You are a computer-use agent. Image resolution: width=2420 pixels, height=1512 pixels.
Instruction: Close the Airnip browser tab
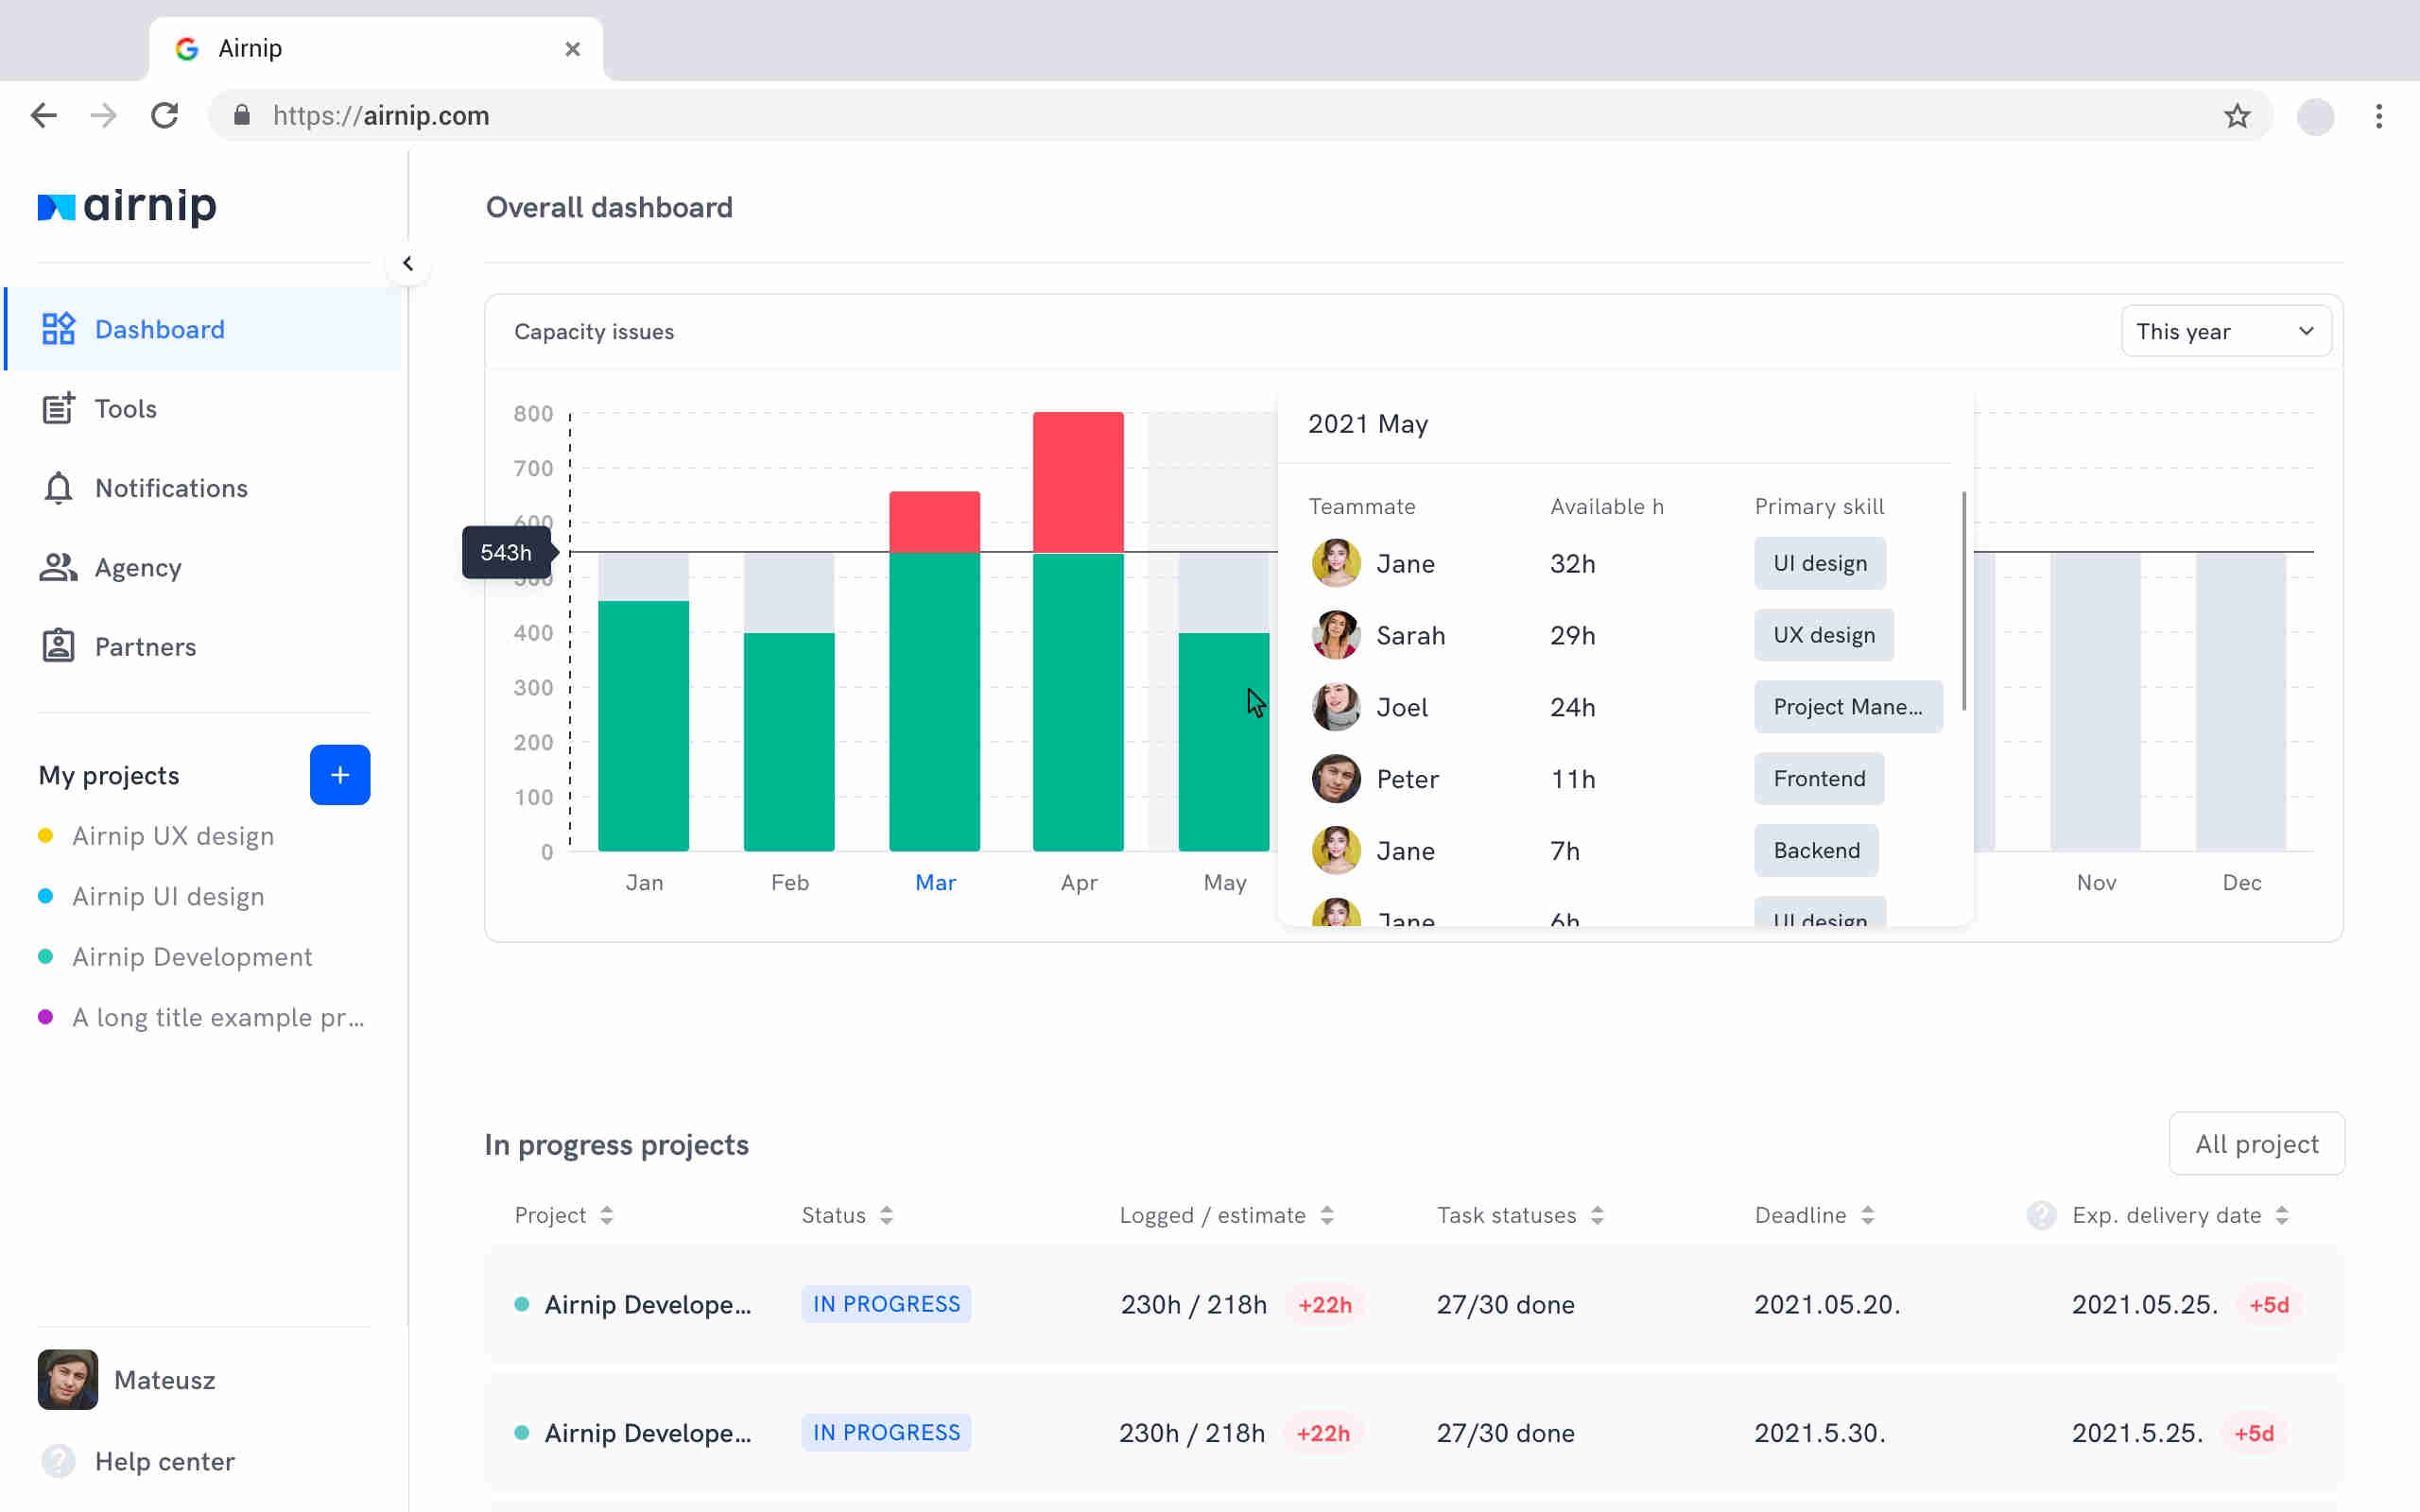tap(572, 49)
